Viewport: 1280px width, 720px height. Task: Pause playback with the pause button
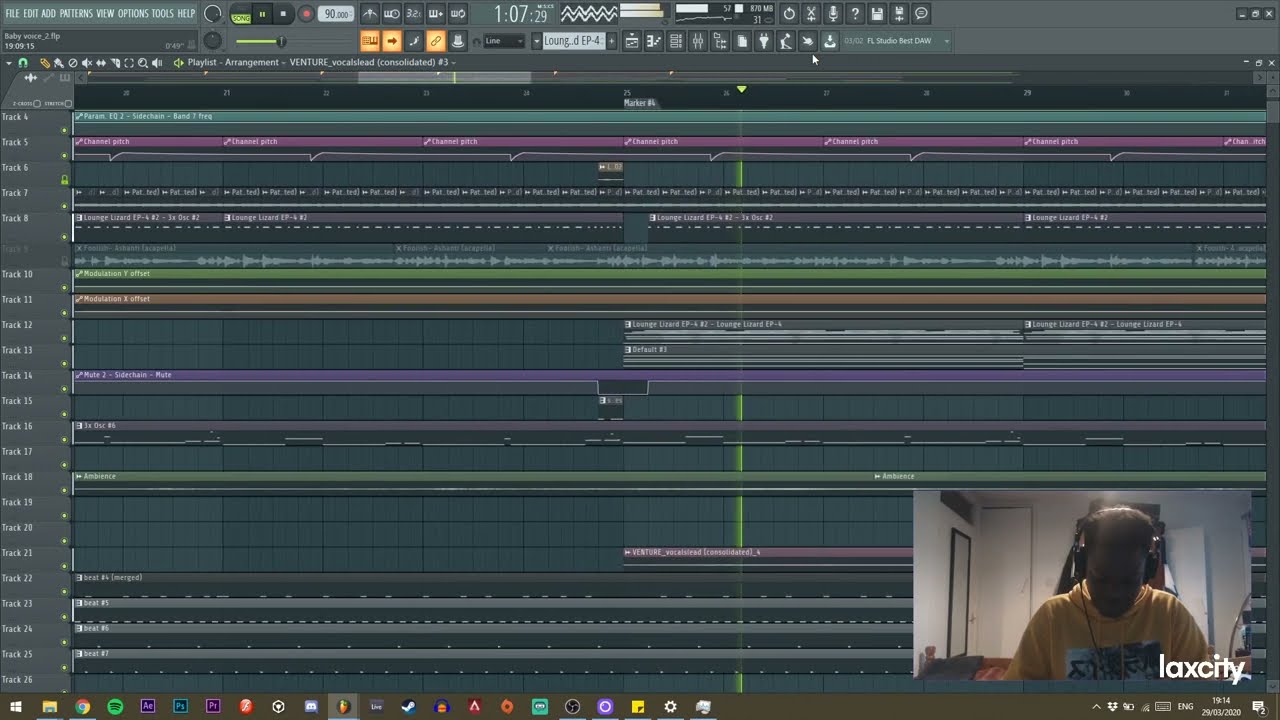tap(262, 14)
